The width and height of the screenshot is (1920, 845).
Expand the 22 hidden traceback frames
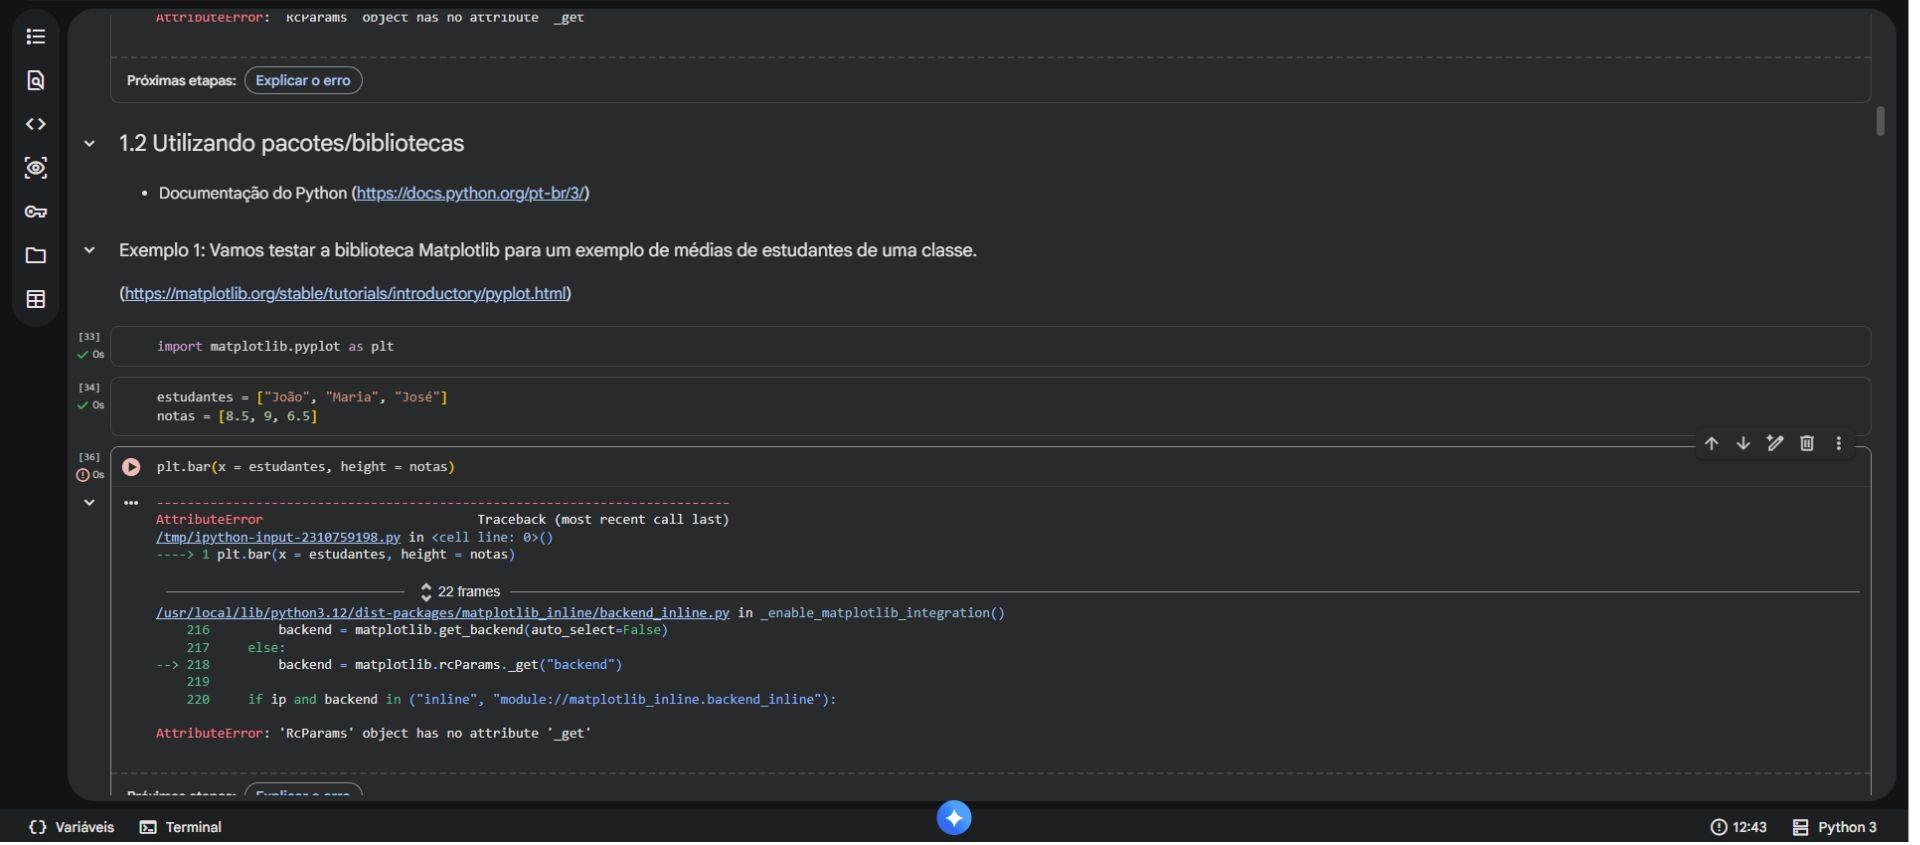click(460, 592)
